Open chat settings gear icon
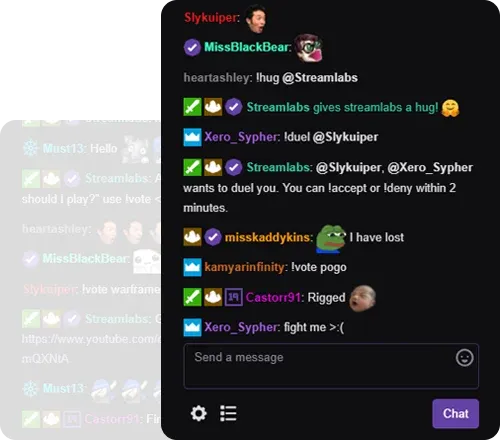The width and height of the screenshot is (500, 440). (x=199, y=414)
